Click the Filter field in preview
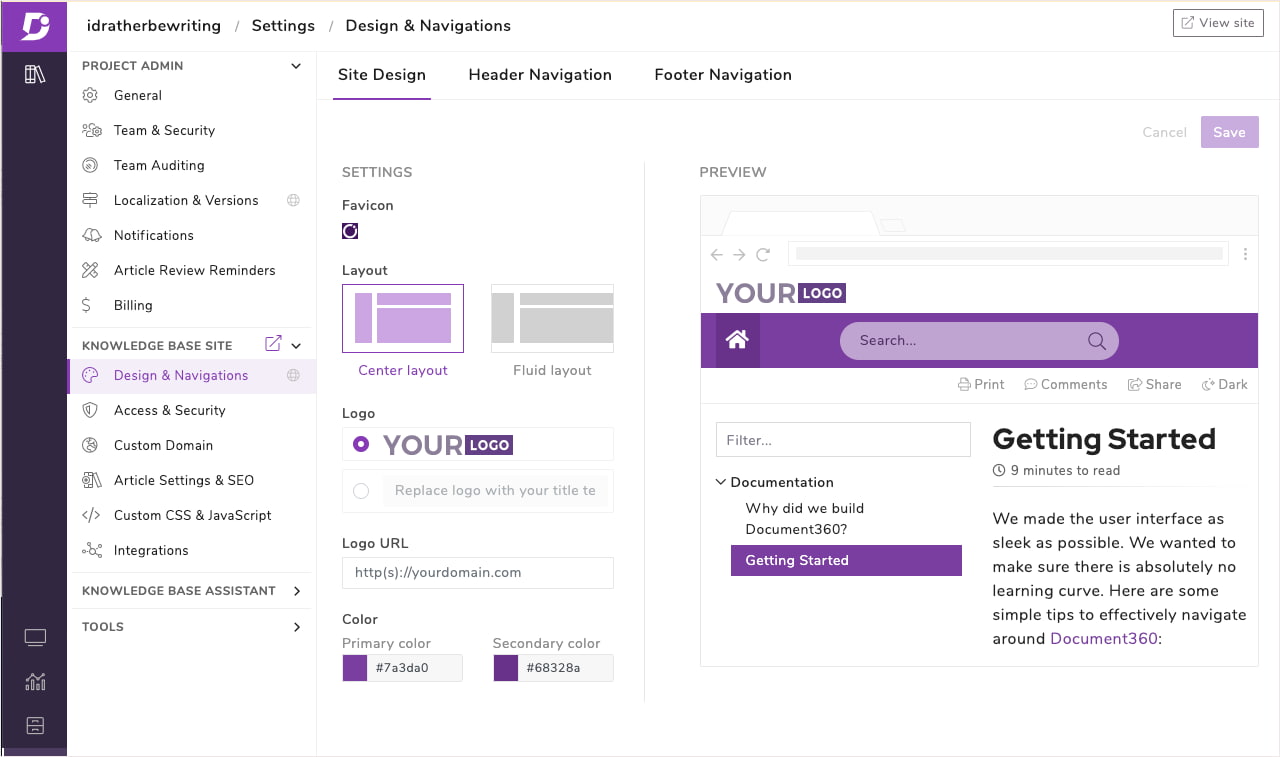The width and height of the screenshot is (1280, 757). click(x=843, y=440)
